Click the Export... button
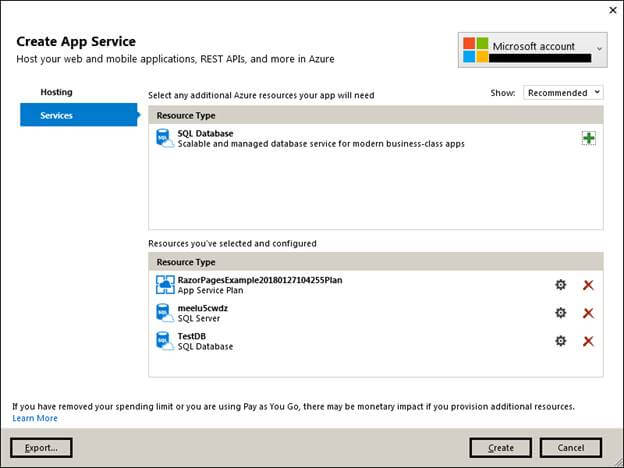The width and height of the screenshot is (624, 468). (41, 447)
